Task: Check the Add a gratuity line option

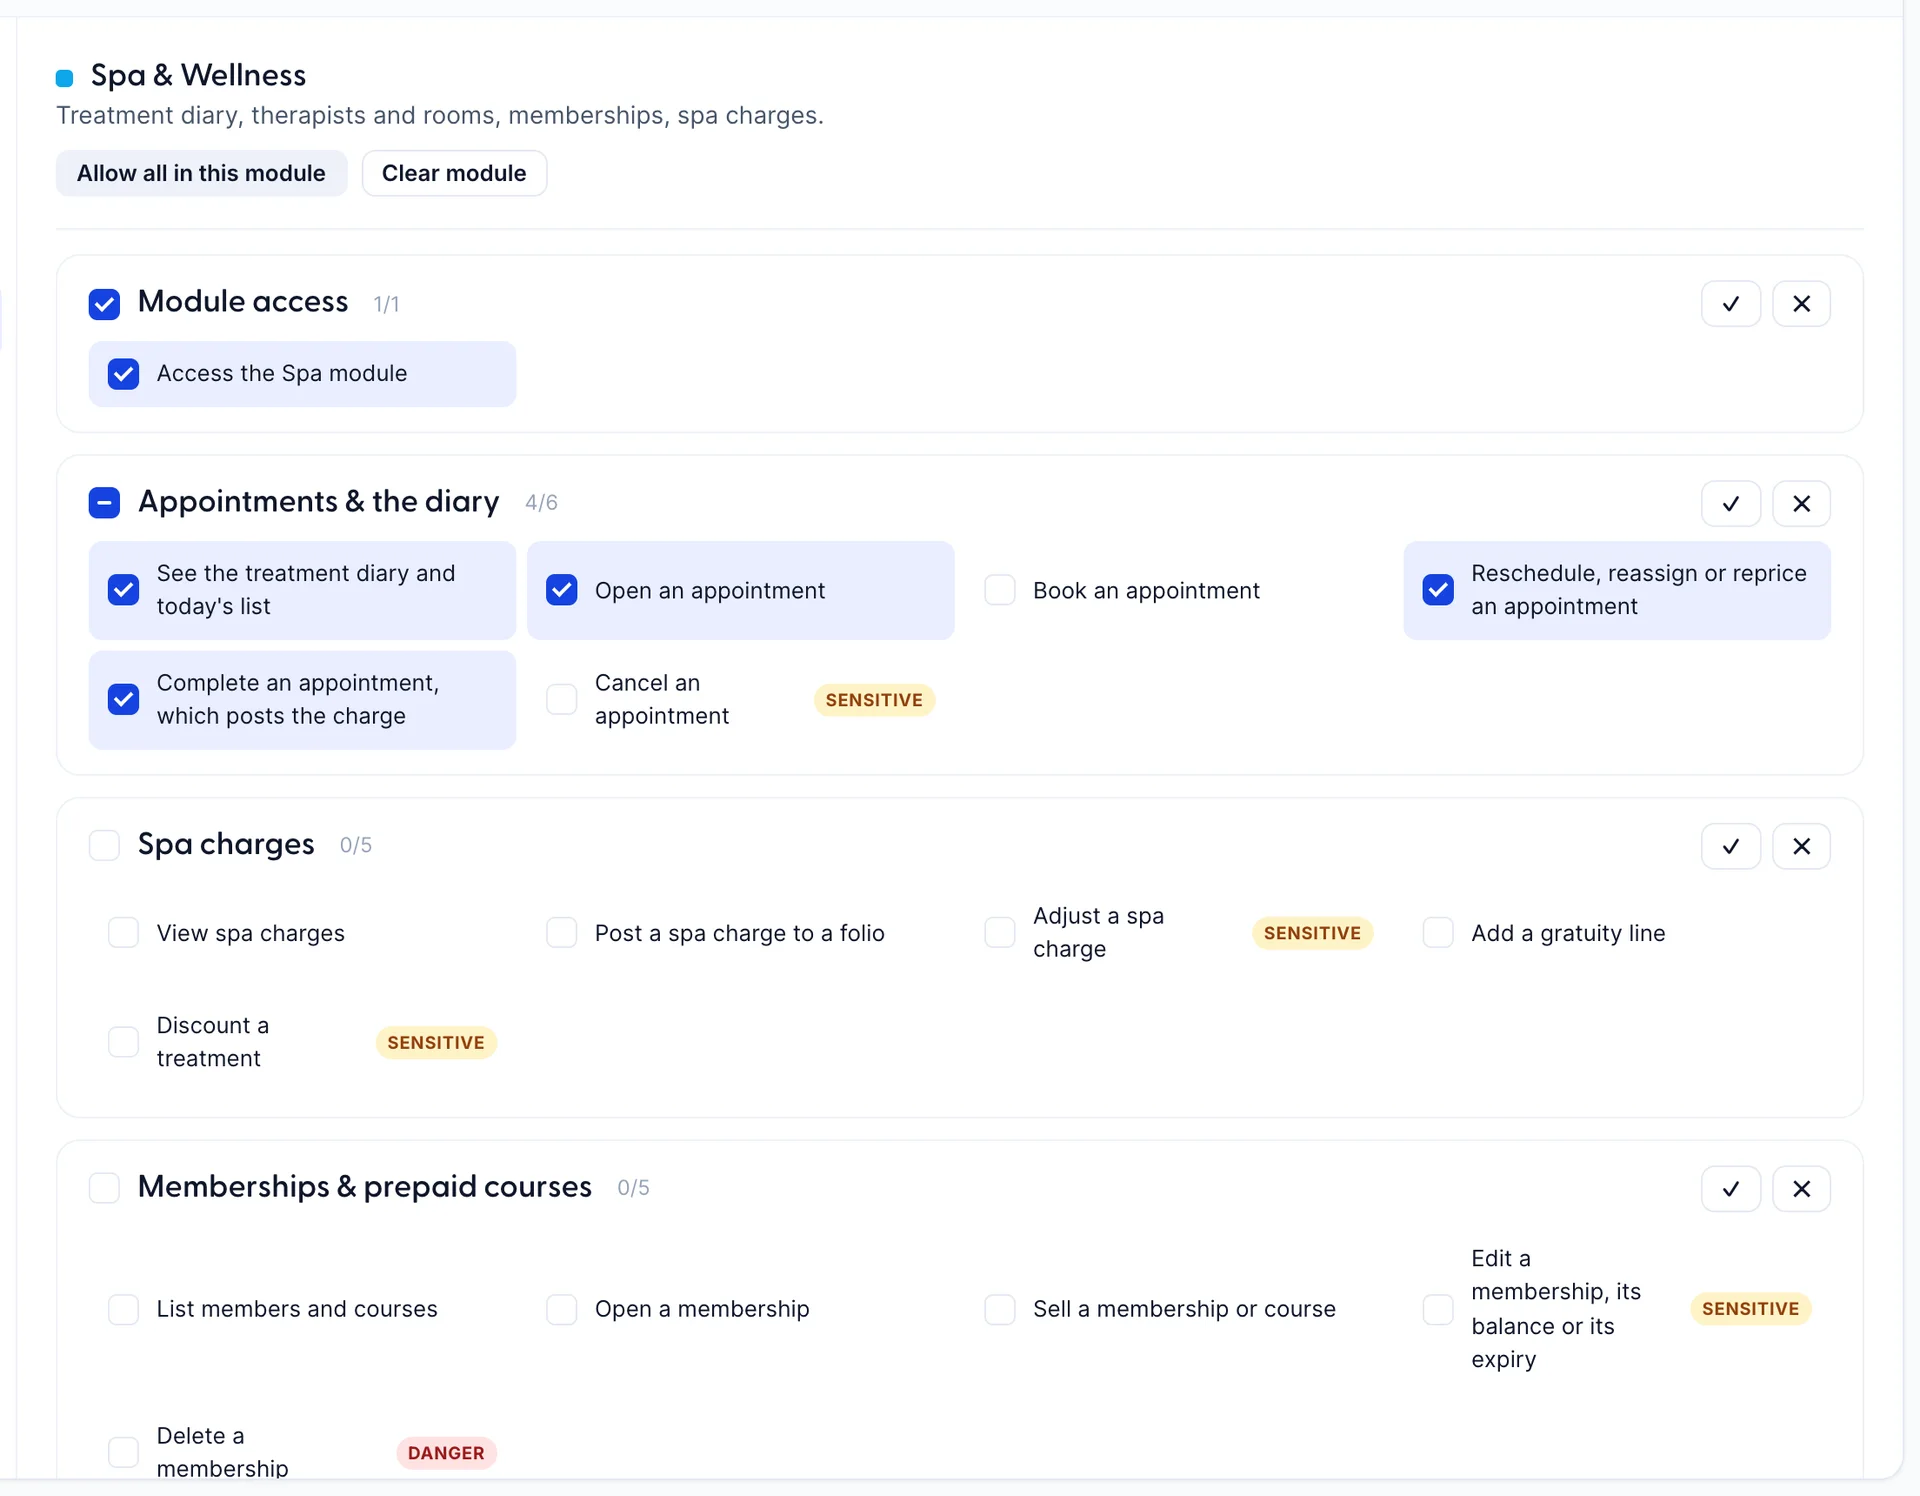Action: tap(1438, 932)
